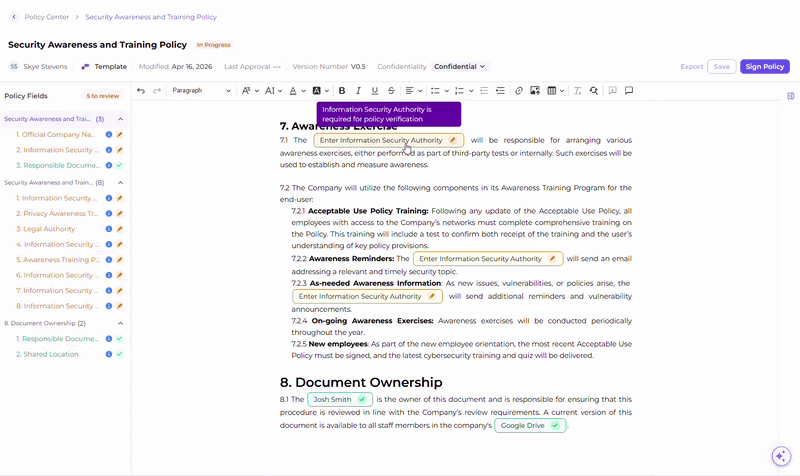Viewport: 800px width, 476px height.
Task: Click Information Security Authority field in 7.2.3
Action: click(367, 296)
